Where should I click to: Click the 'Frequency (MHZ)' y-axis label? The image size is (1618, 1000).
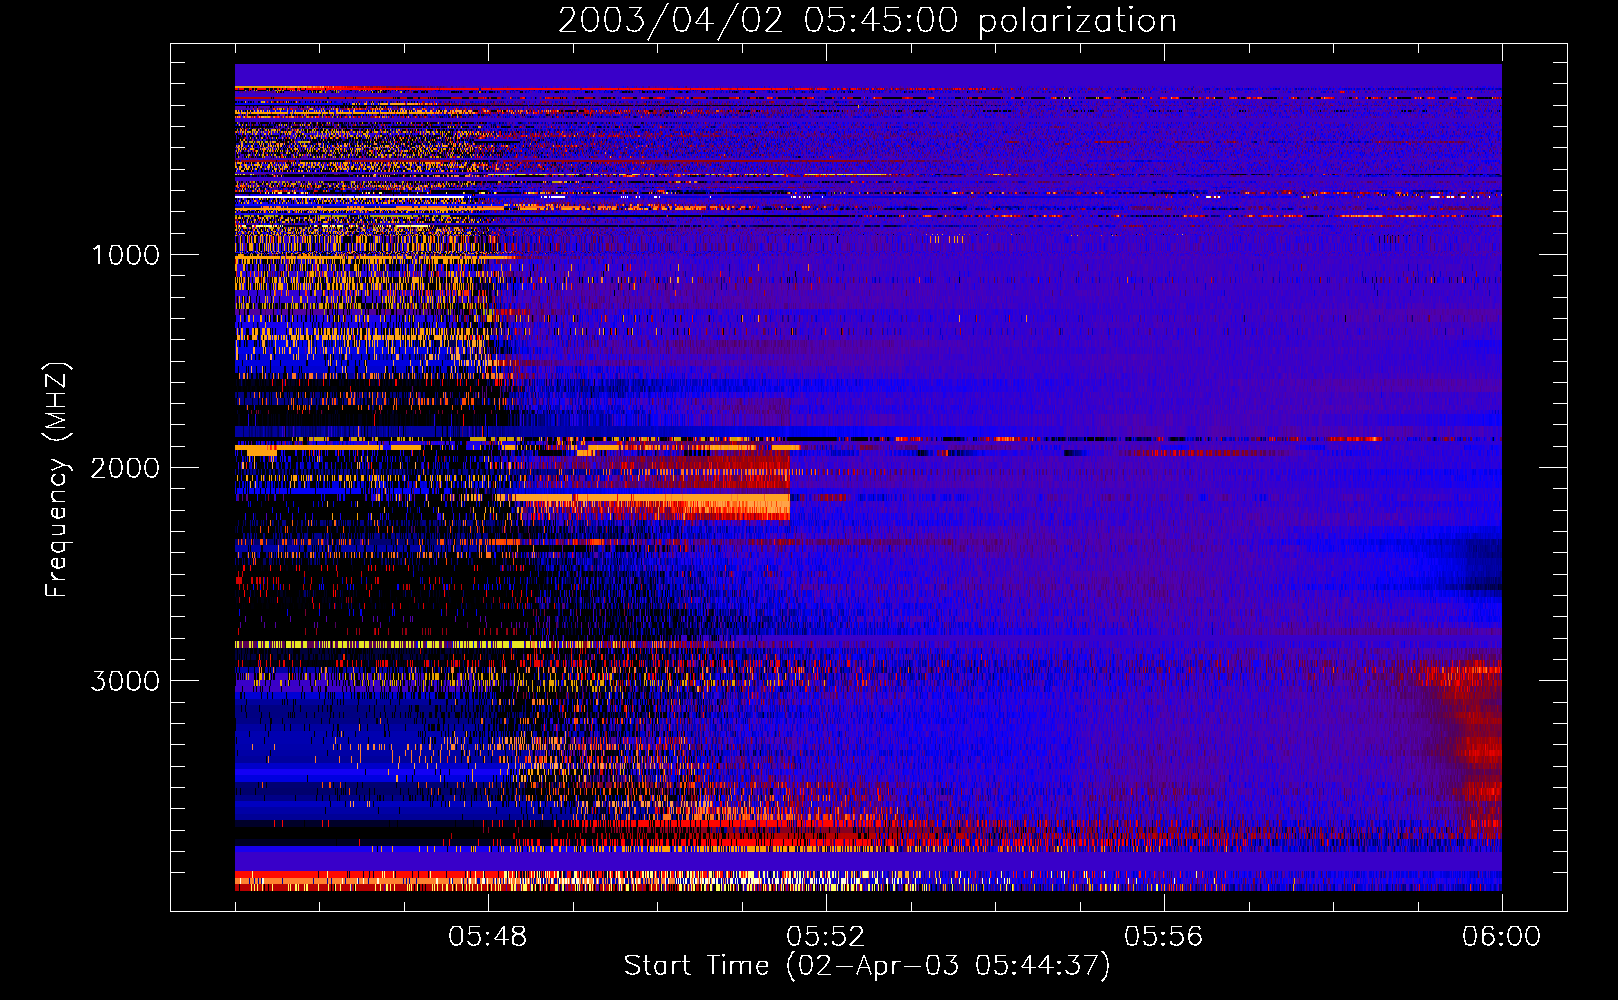coord(57,481)
